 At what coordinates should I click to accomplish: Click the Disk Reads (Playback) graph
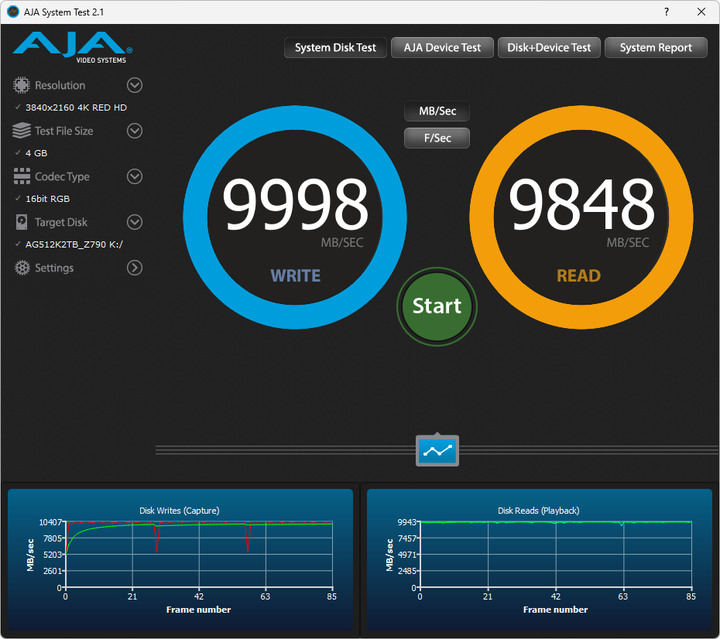pyautogui.click(x=539, y=559)
